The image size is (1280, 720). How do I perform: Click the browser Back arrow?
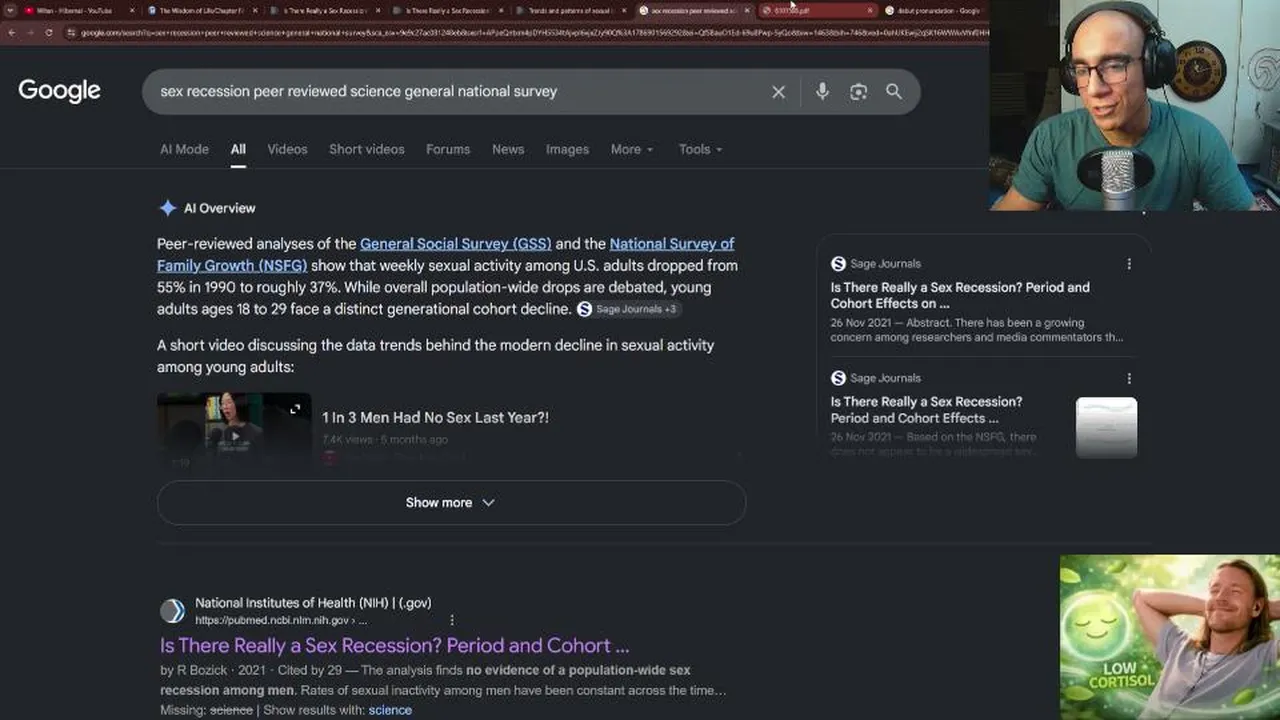pos(11,32)
